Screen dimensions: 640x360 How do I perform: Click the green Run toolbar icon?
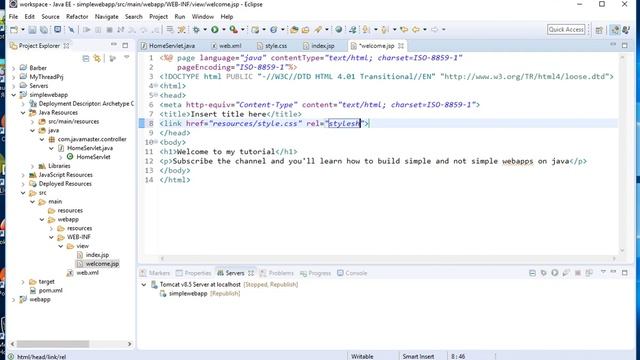click(x=215, y=29)
